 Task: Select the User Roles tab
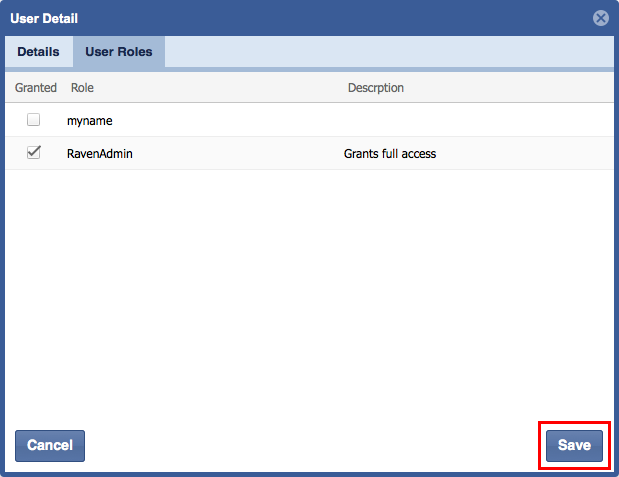click(119, 52)
